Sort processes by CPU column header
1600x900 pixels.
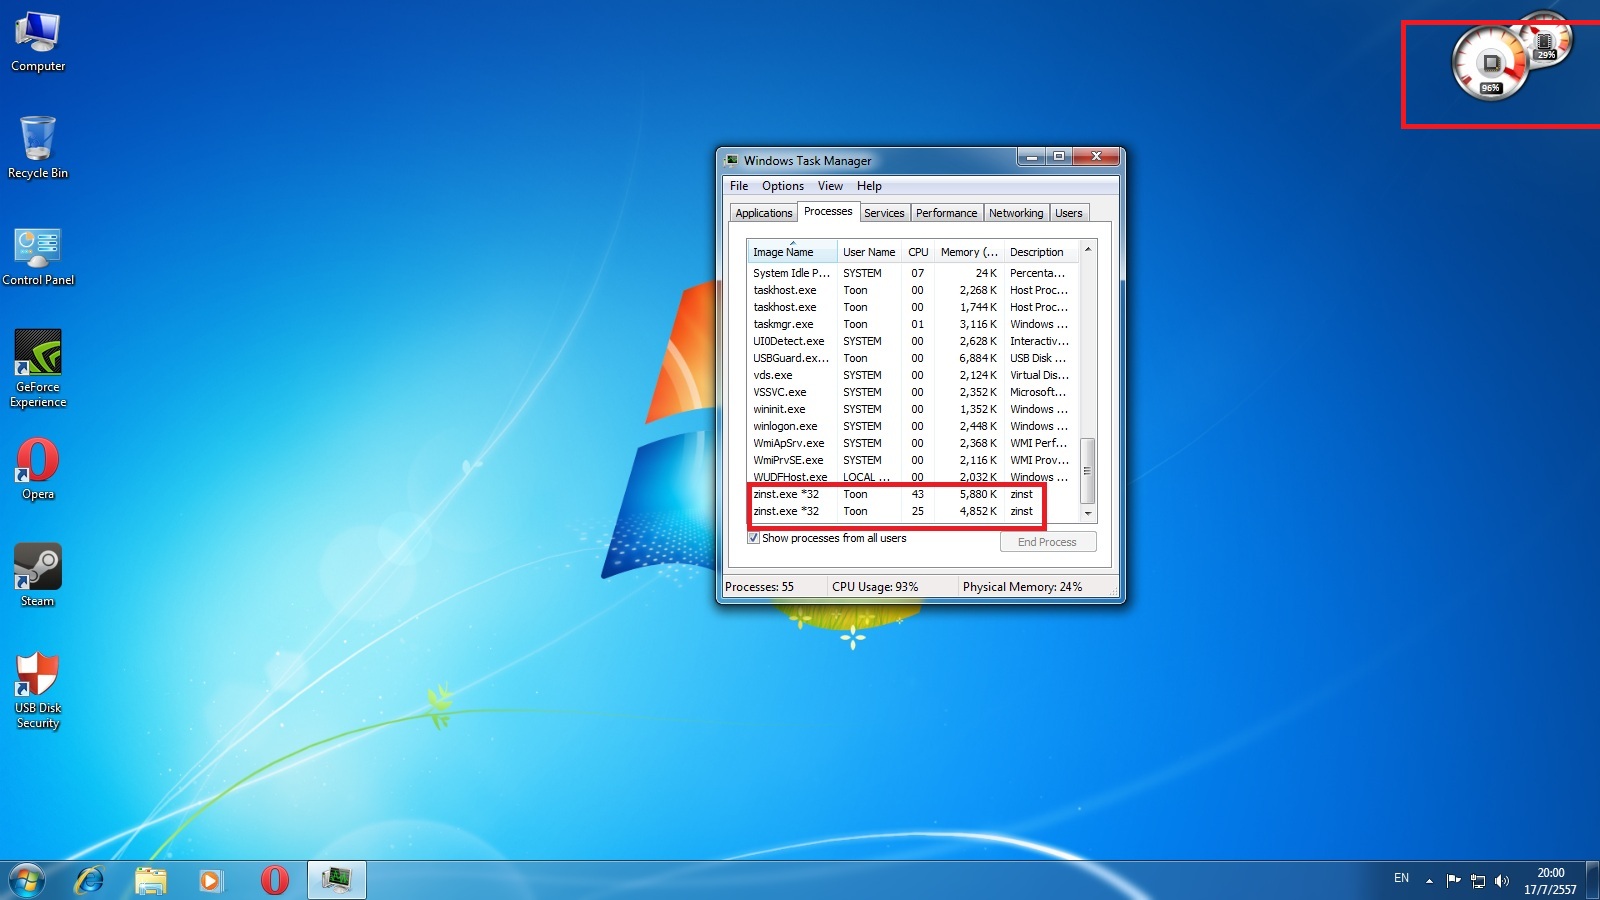[x=918, y=252]
